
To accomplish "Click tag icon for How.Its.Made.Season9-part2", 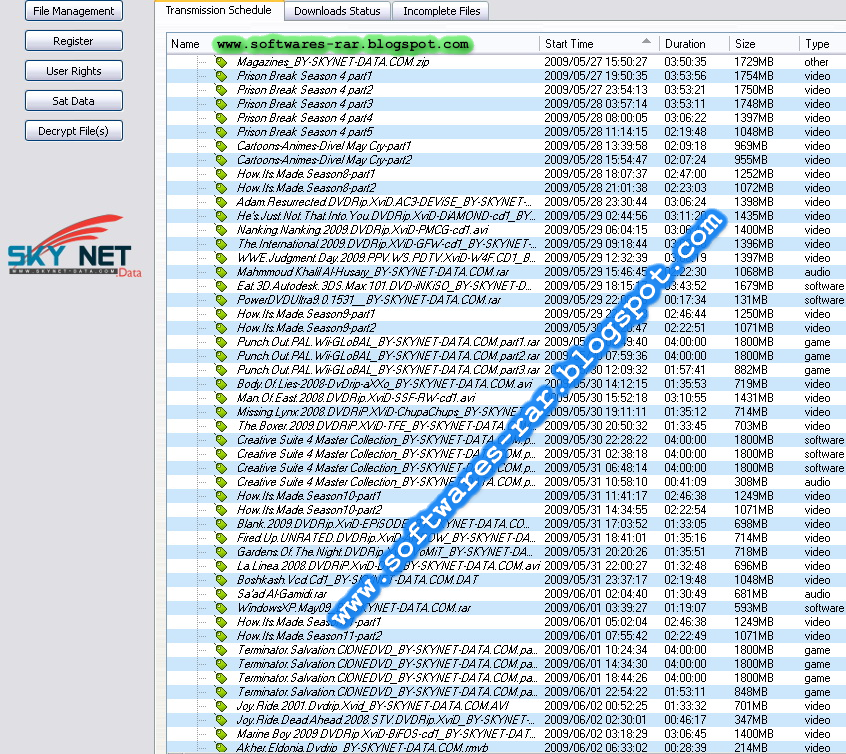I will [221, 329].
